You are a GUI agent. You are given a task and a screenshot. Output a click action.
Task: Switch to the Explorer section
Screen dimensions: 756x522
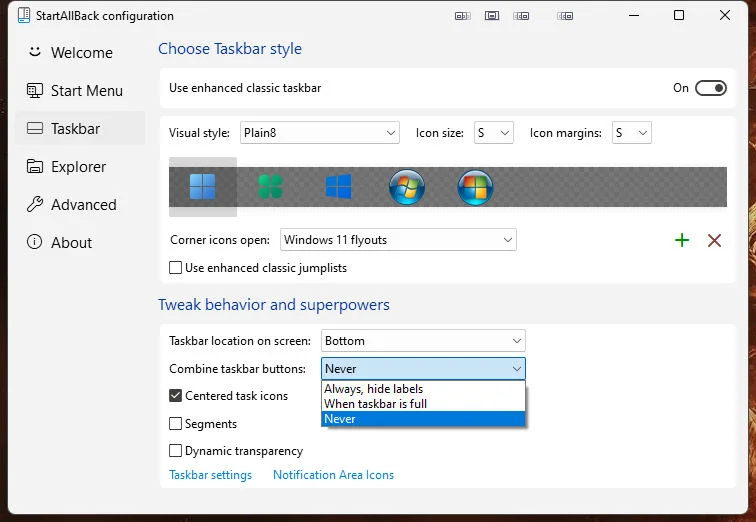pyautogui.click(x=80, y=167)
